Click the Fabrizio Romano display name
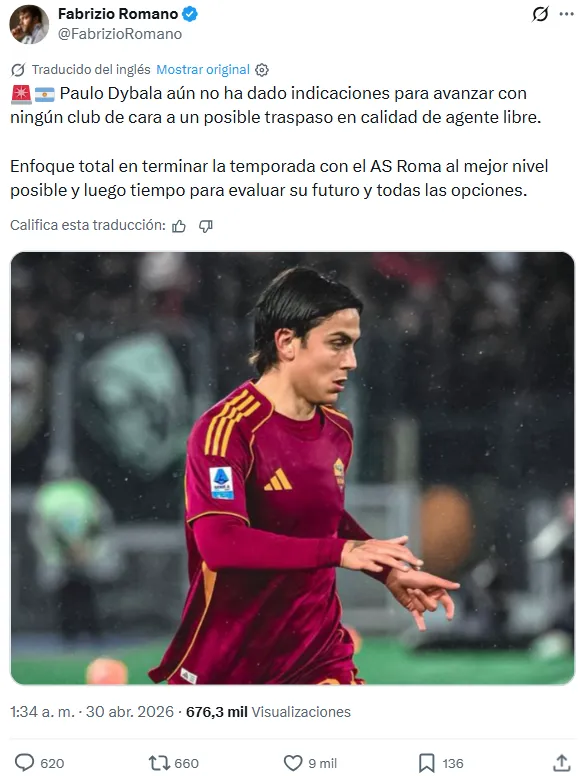The height and width of the screenshot is (776, 580). tap(118, 14)
